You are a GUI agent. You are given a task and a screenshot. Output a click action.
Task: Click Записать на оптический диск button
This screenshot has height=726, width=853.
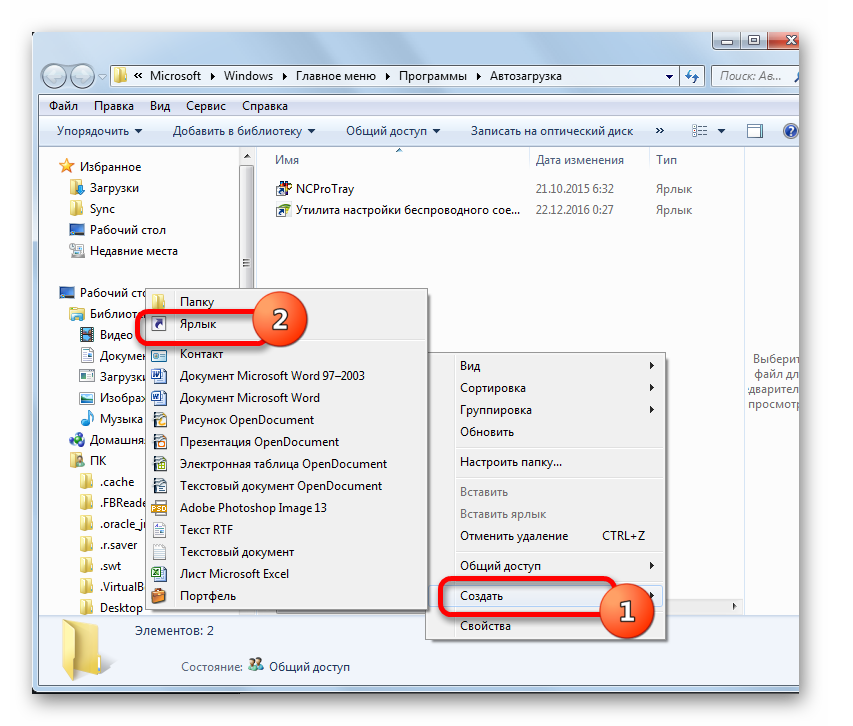pos(551,131)
